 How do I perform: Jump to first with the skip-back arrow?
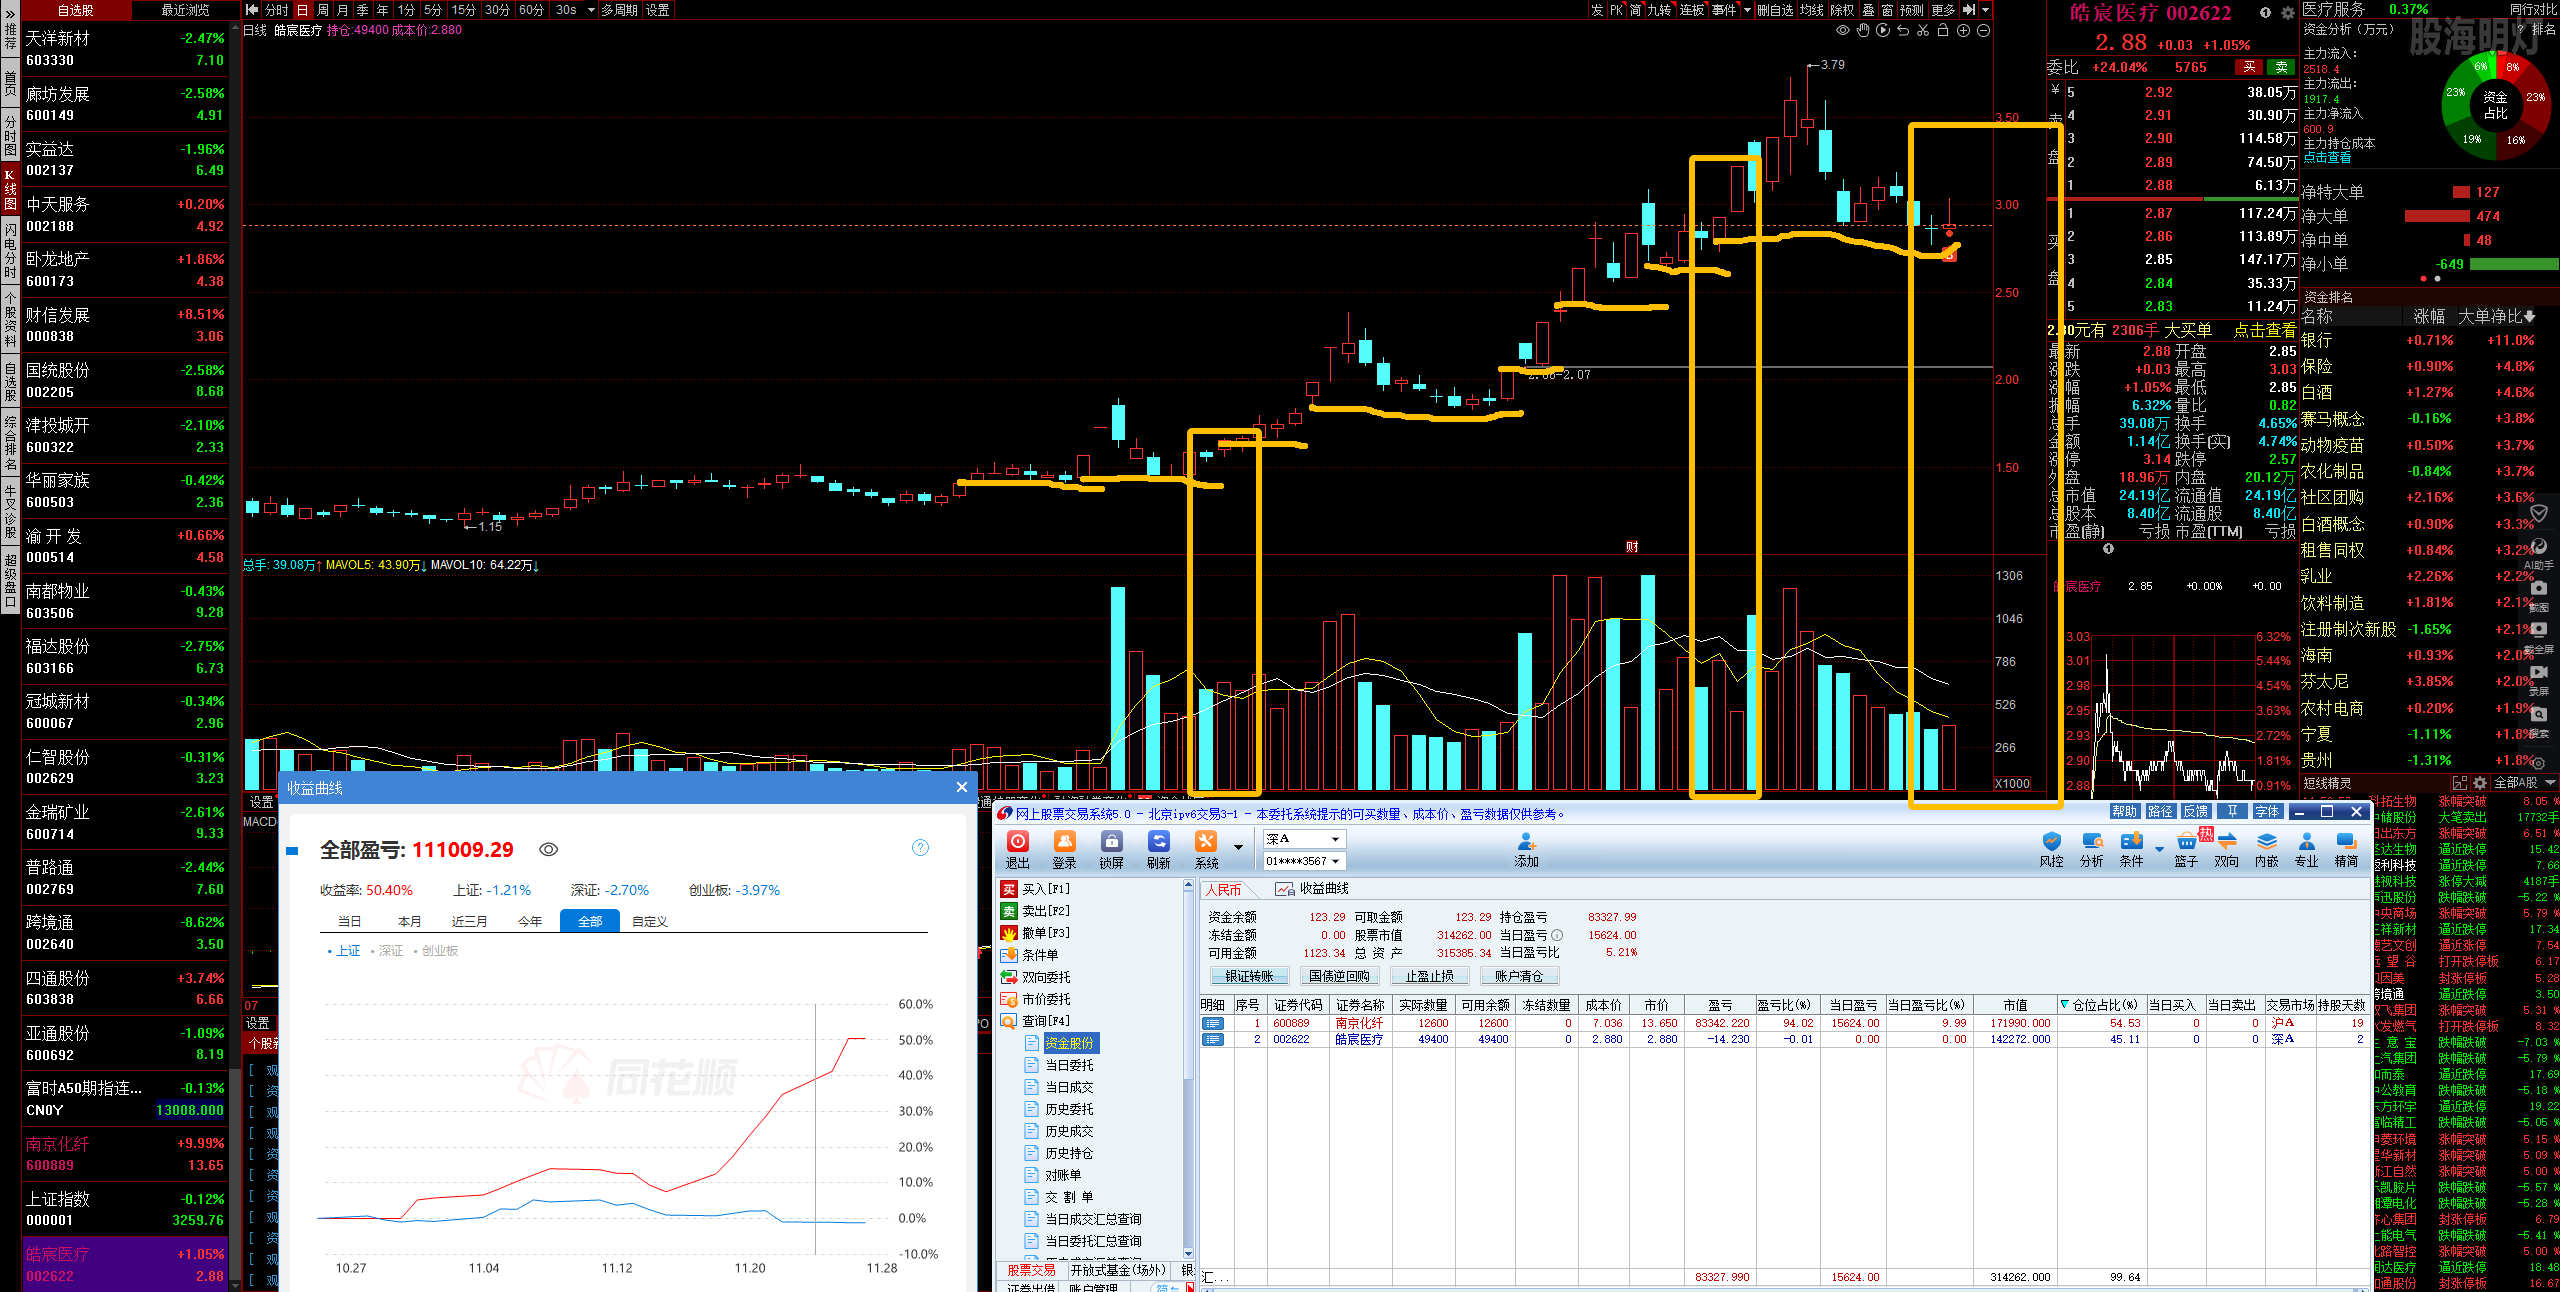click(x=252, y=10)
